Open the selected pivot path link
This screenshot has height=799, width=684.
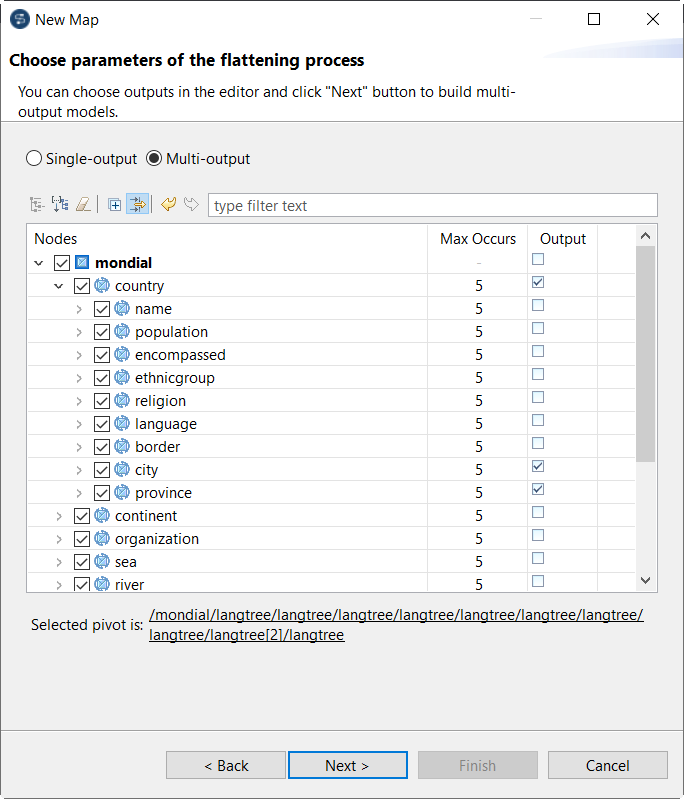[x=396, y=625]
